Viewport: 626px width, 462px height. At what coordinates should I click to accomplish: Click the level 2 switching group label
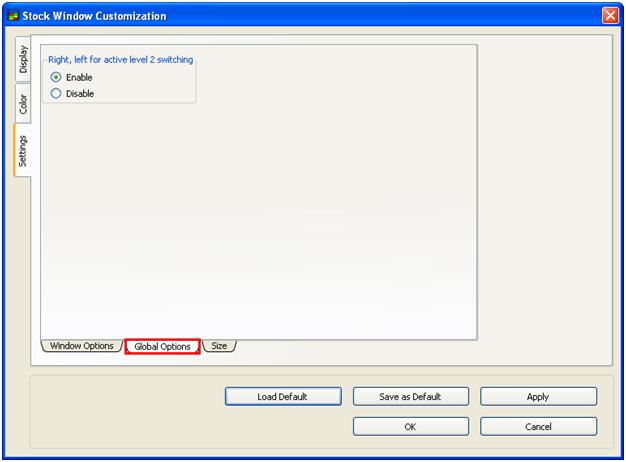coord(120,60)
